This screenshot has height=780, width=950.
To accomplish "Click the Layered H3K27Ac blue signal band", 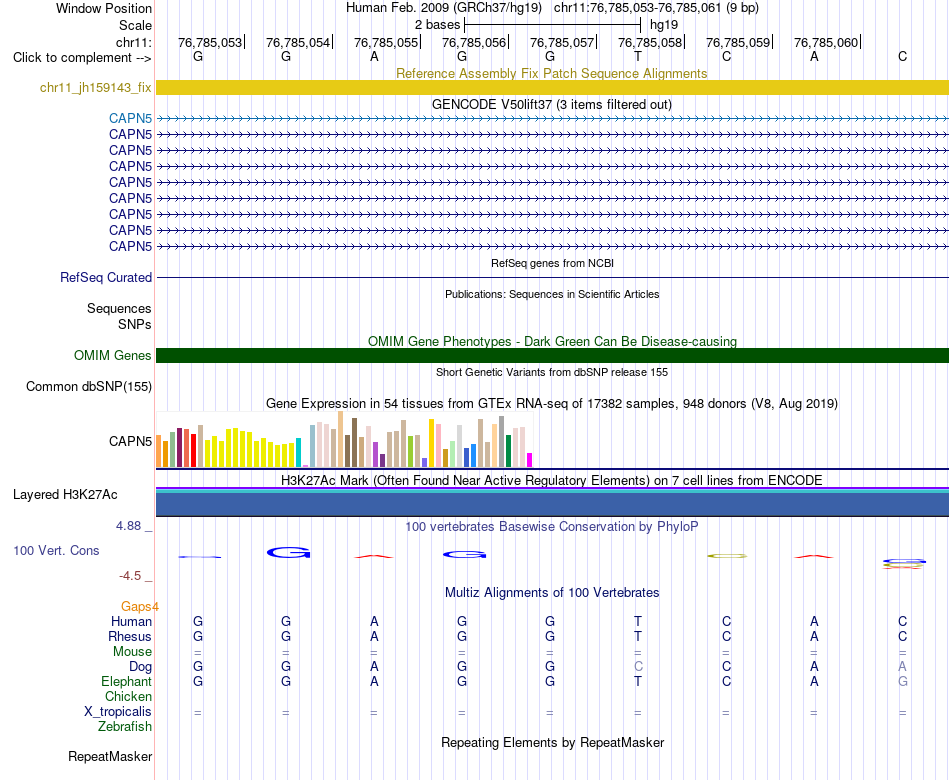I will click(552, 504).
